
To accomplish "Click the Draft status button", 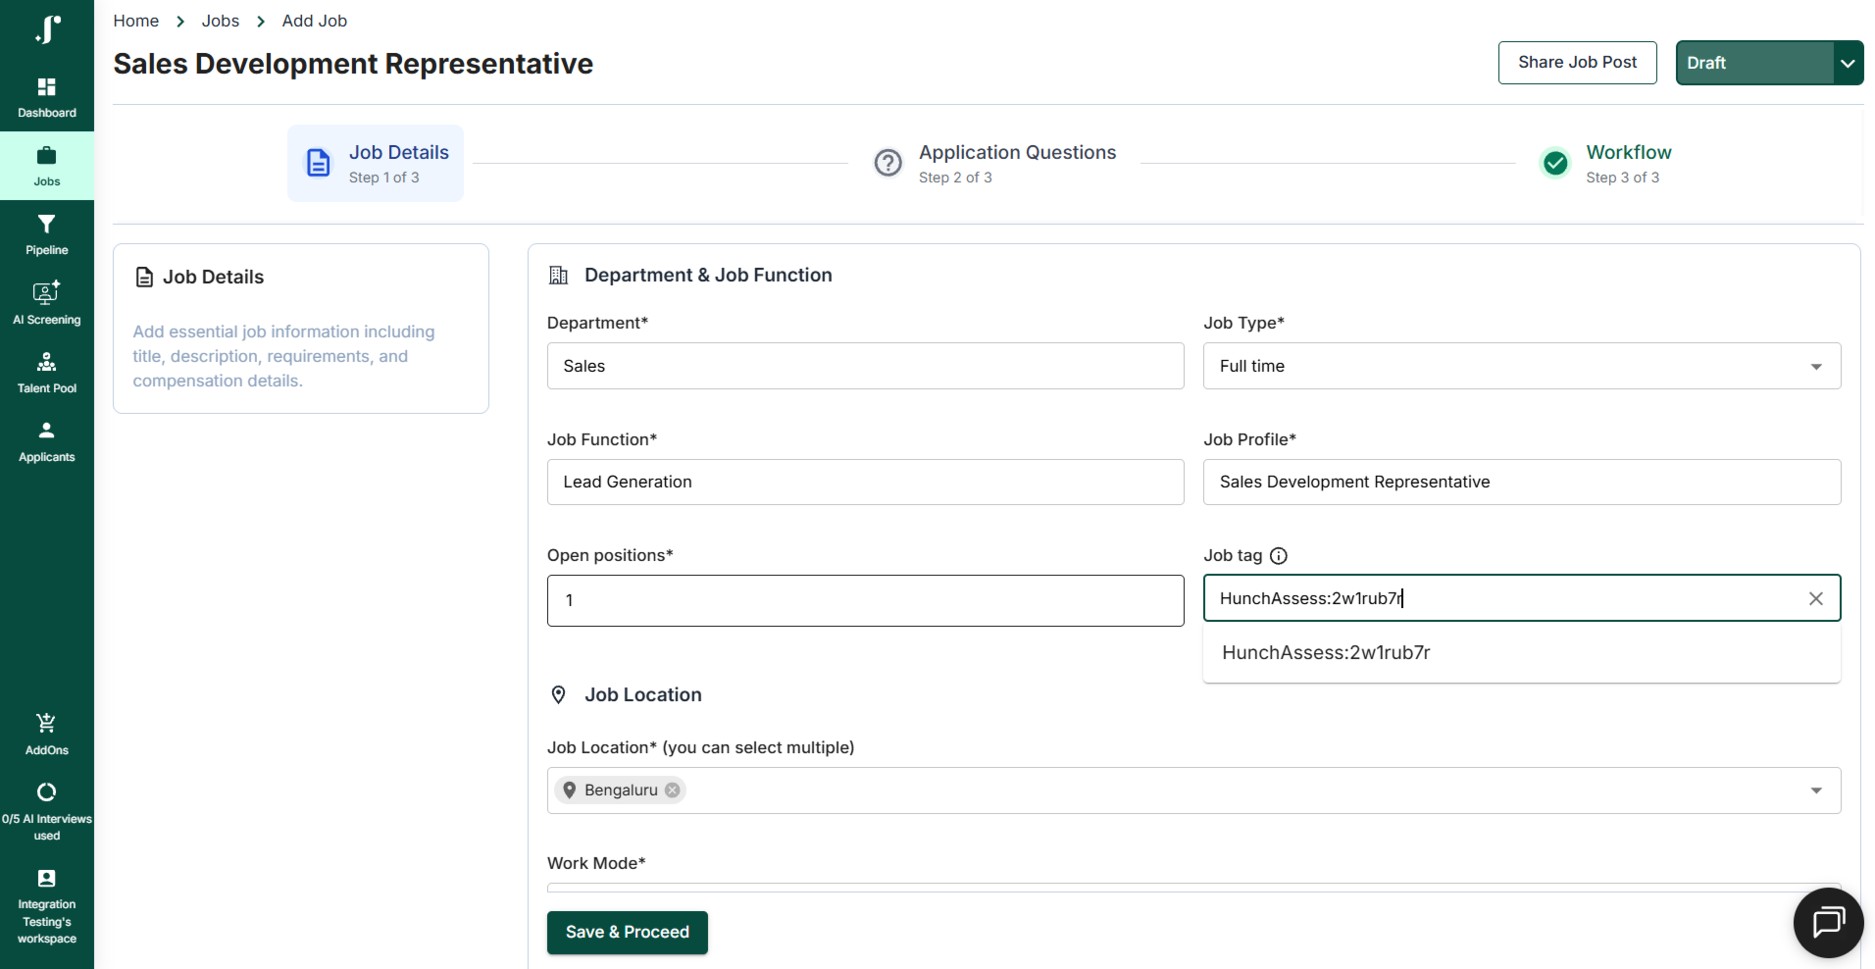I will coord(1755,63).
